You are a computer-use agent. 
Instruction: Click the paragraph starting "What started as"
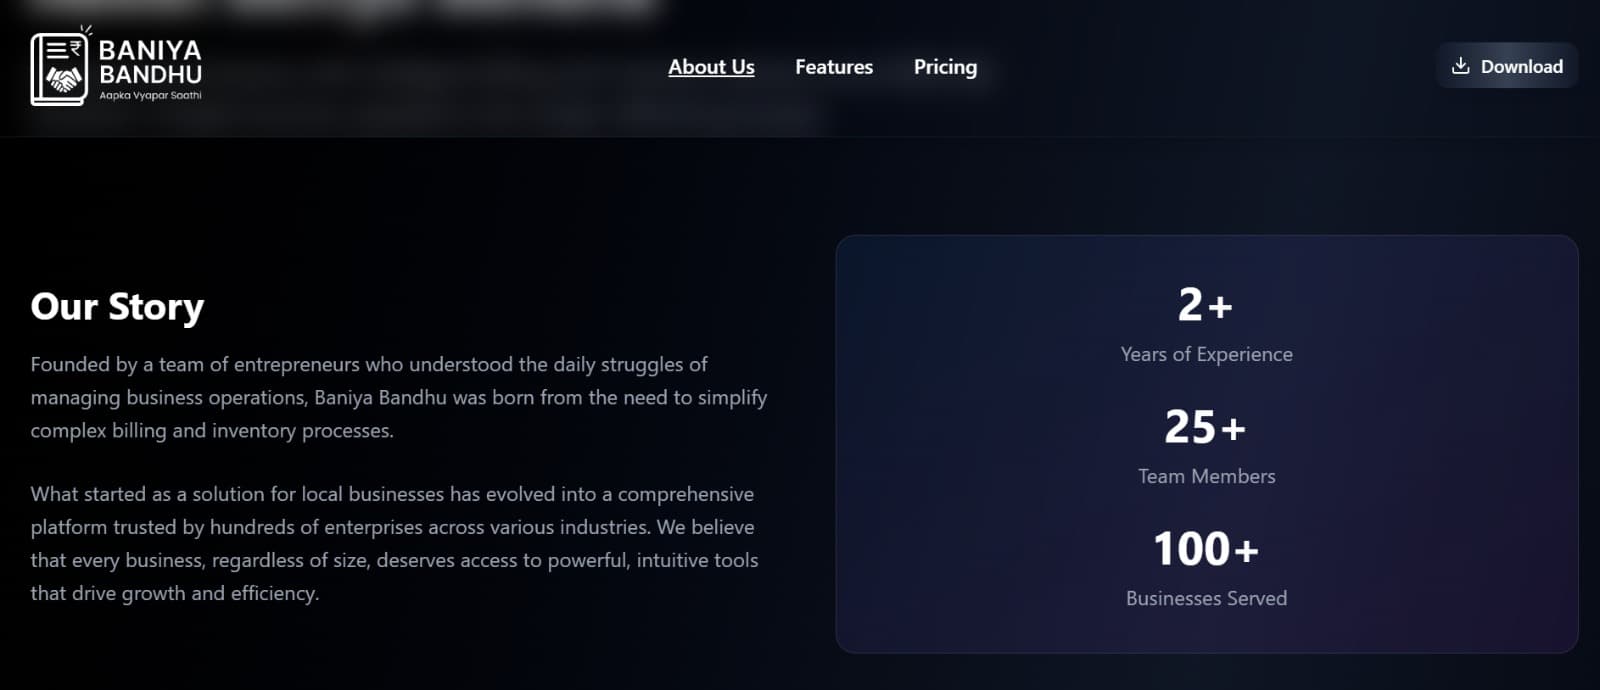tap(394, 543)
